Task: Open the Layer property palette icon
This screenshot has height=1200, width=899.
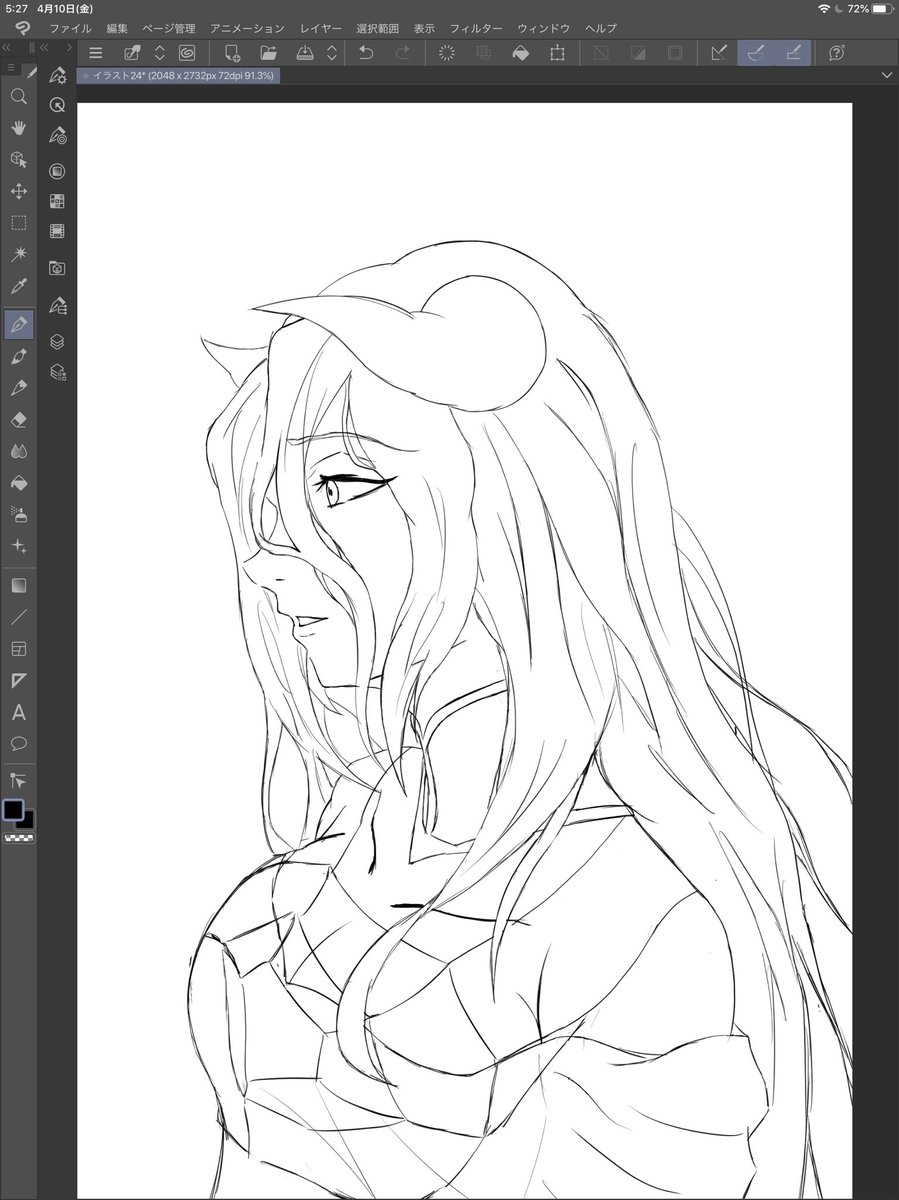Action: [x=58, y=305]
